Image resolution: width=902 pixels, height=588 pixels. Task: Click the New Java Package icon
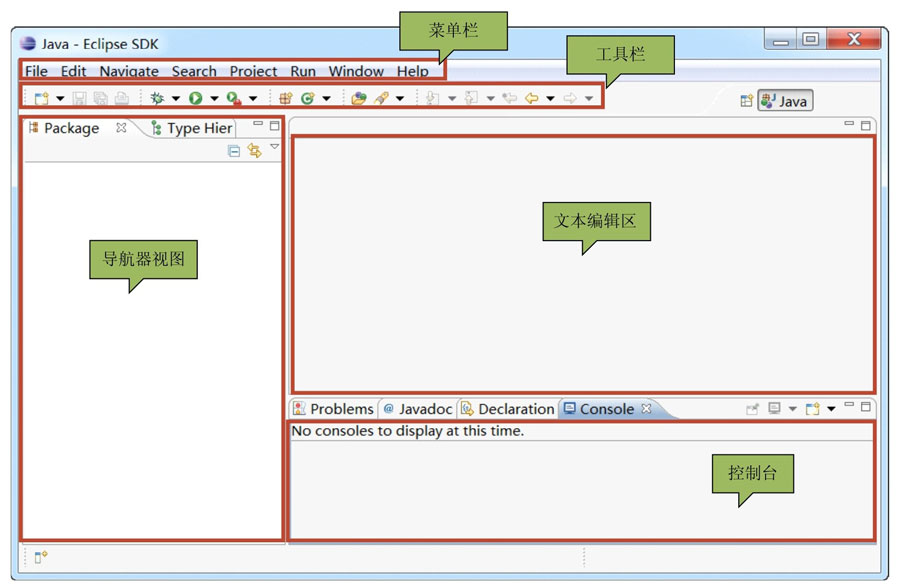click(x=286, y=98)
